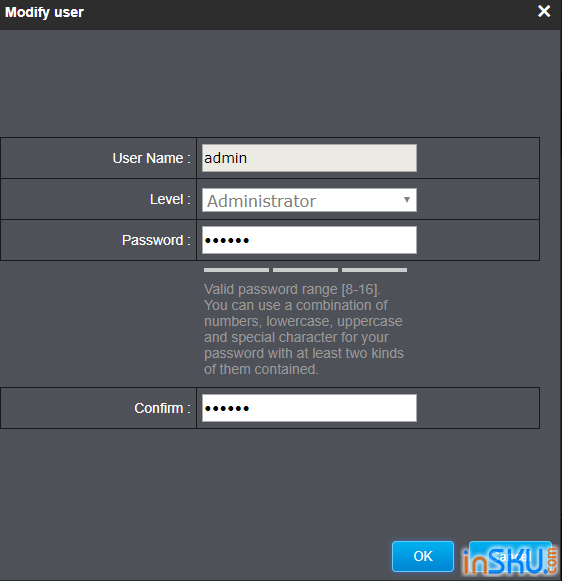Click the first password strength bar segment

(x=236, y=270)
